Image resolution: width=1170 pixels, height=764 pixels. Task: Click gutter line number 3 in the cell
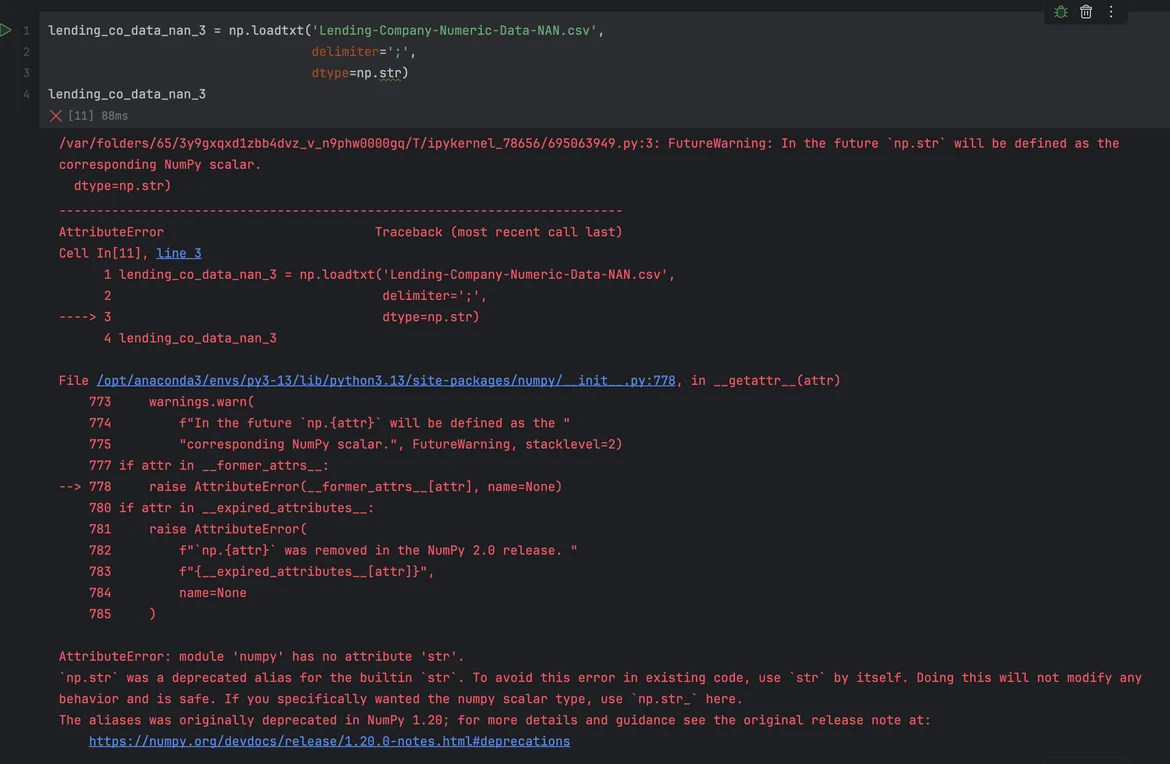pyautogui.click(x=27, y=73)
